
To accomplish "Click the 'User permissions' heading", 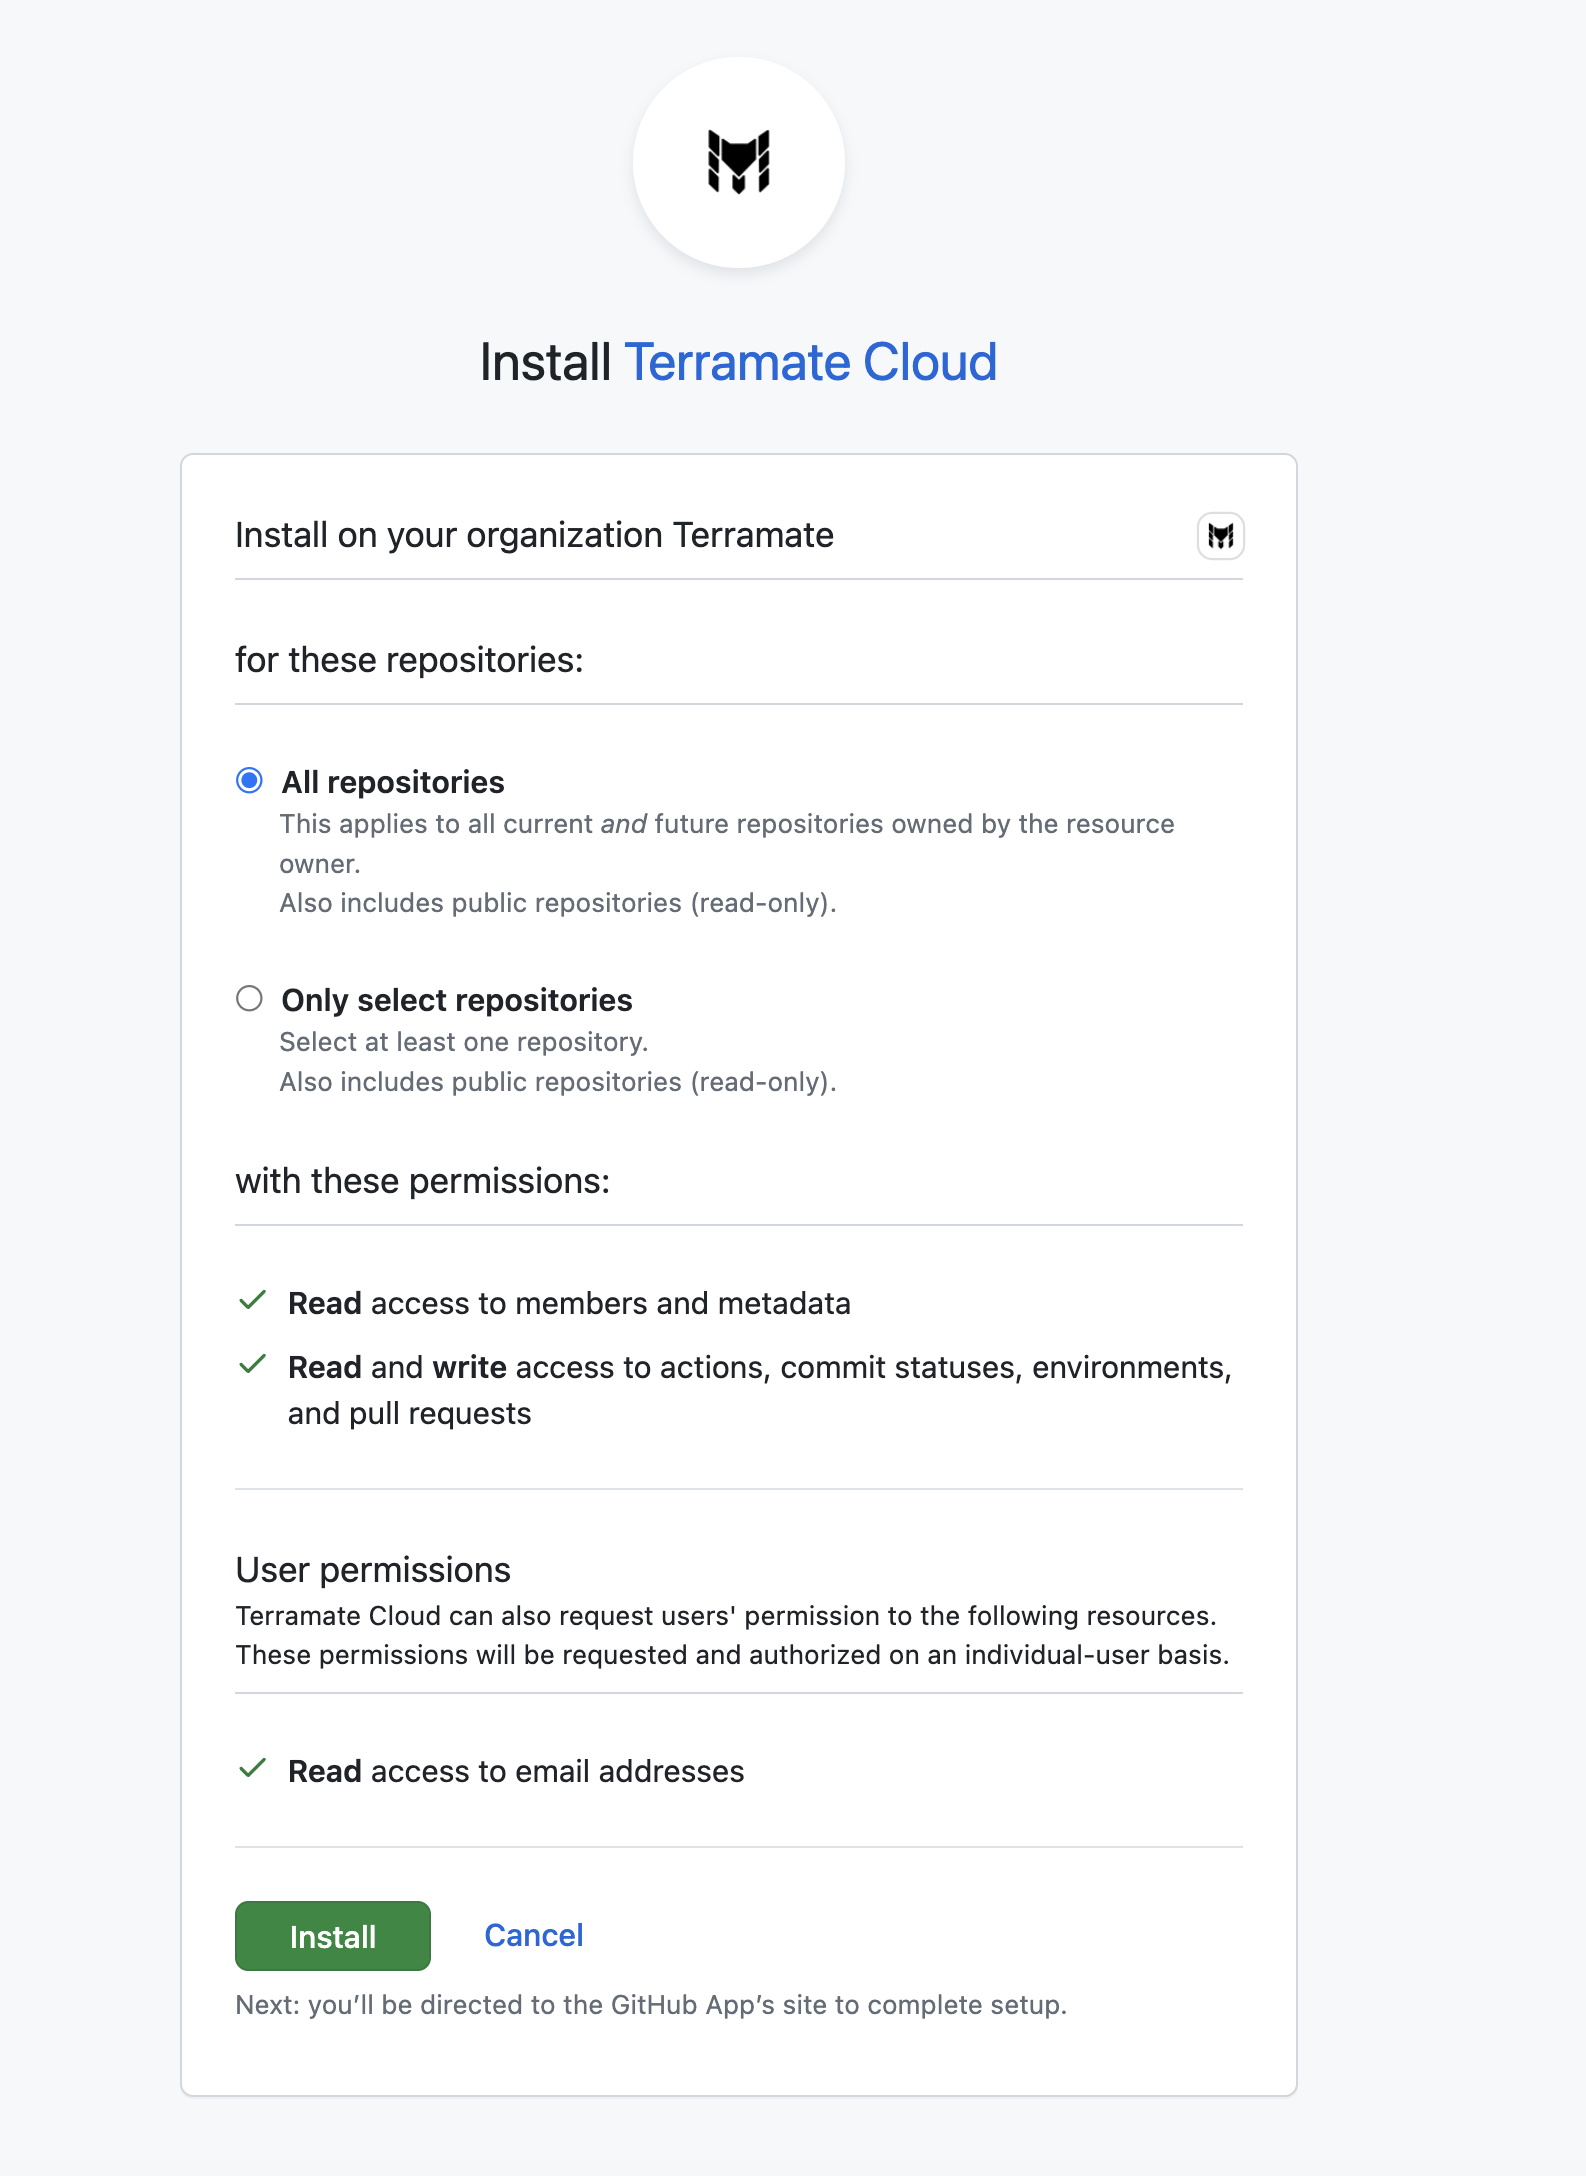I will pos(373,1570).
